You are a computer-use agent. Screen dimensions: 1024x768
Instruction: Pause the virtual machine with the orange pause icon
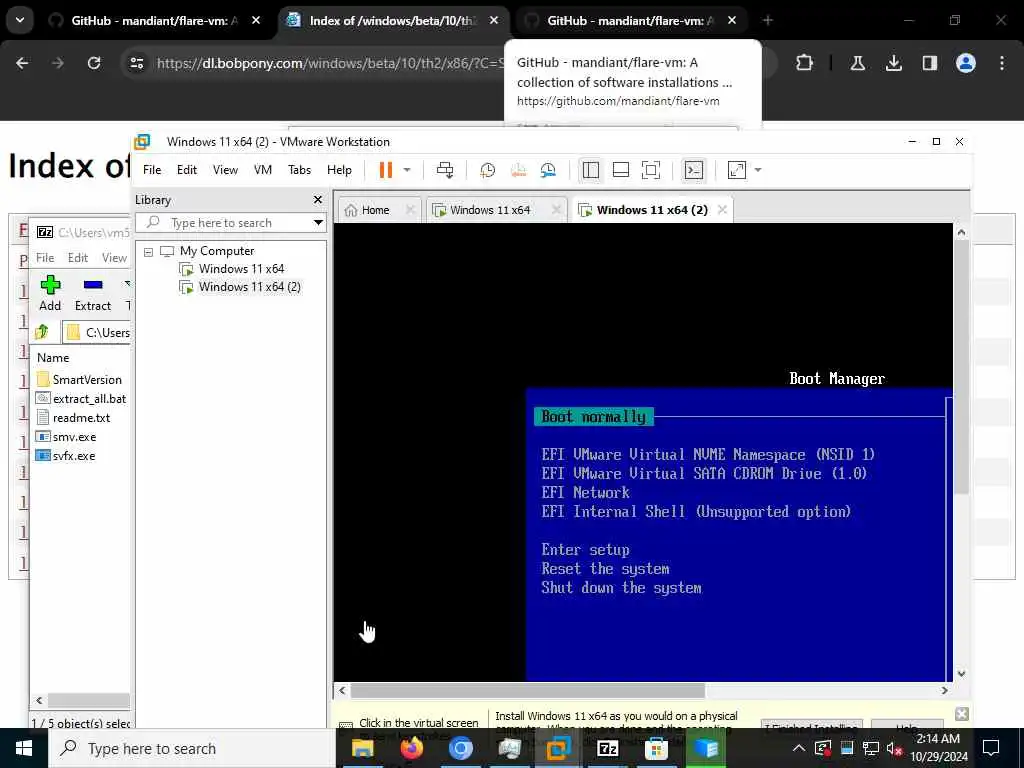pyautogui.click(x=386, y=170)
